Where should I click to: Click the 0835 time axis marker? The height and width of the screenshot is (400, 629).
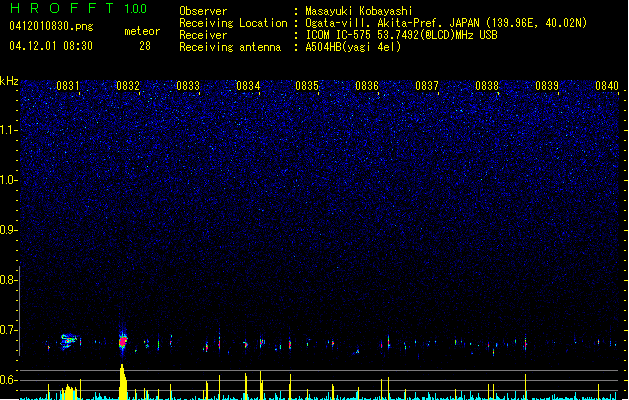point(307,86)
